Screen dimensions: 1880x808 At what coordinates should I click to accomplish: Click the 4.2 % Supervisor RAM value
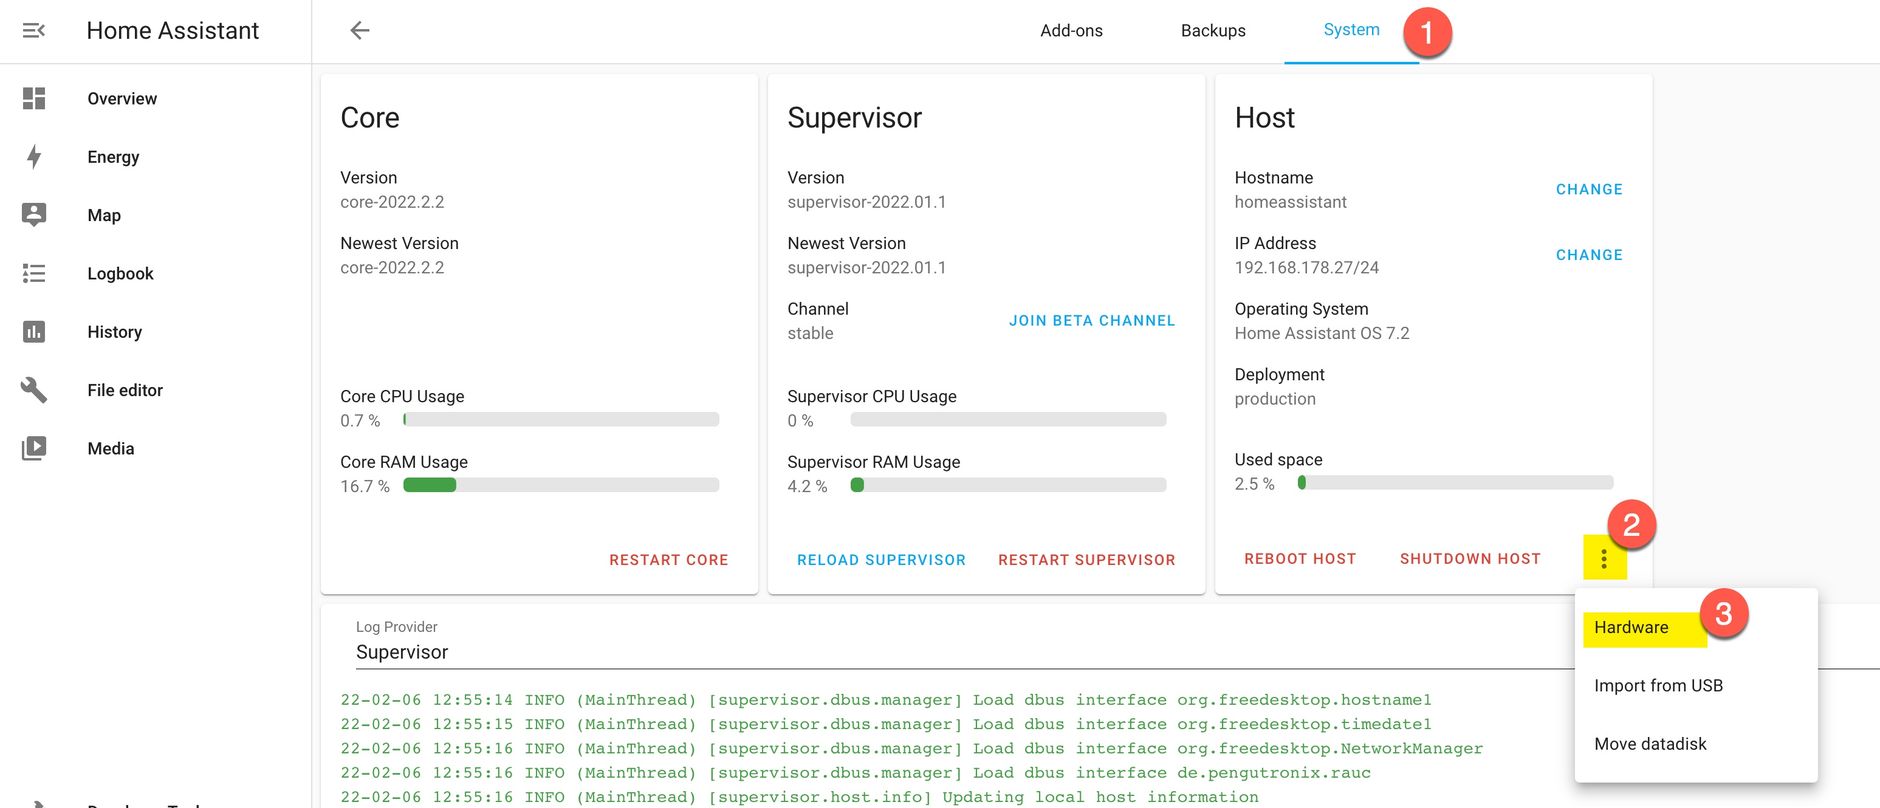(x=807, y=487)
